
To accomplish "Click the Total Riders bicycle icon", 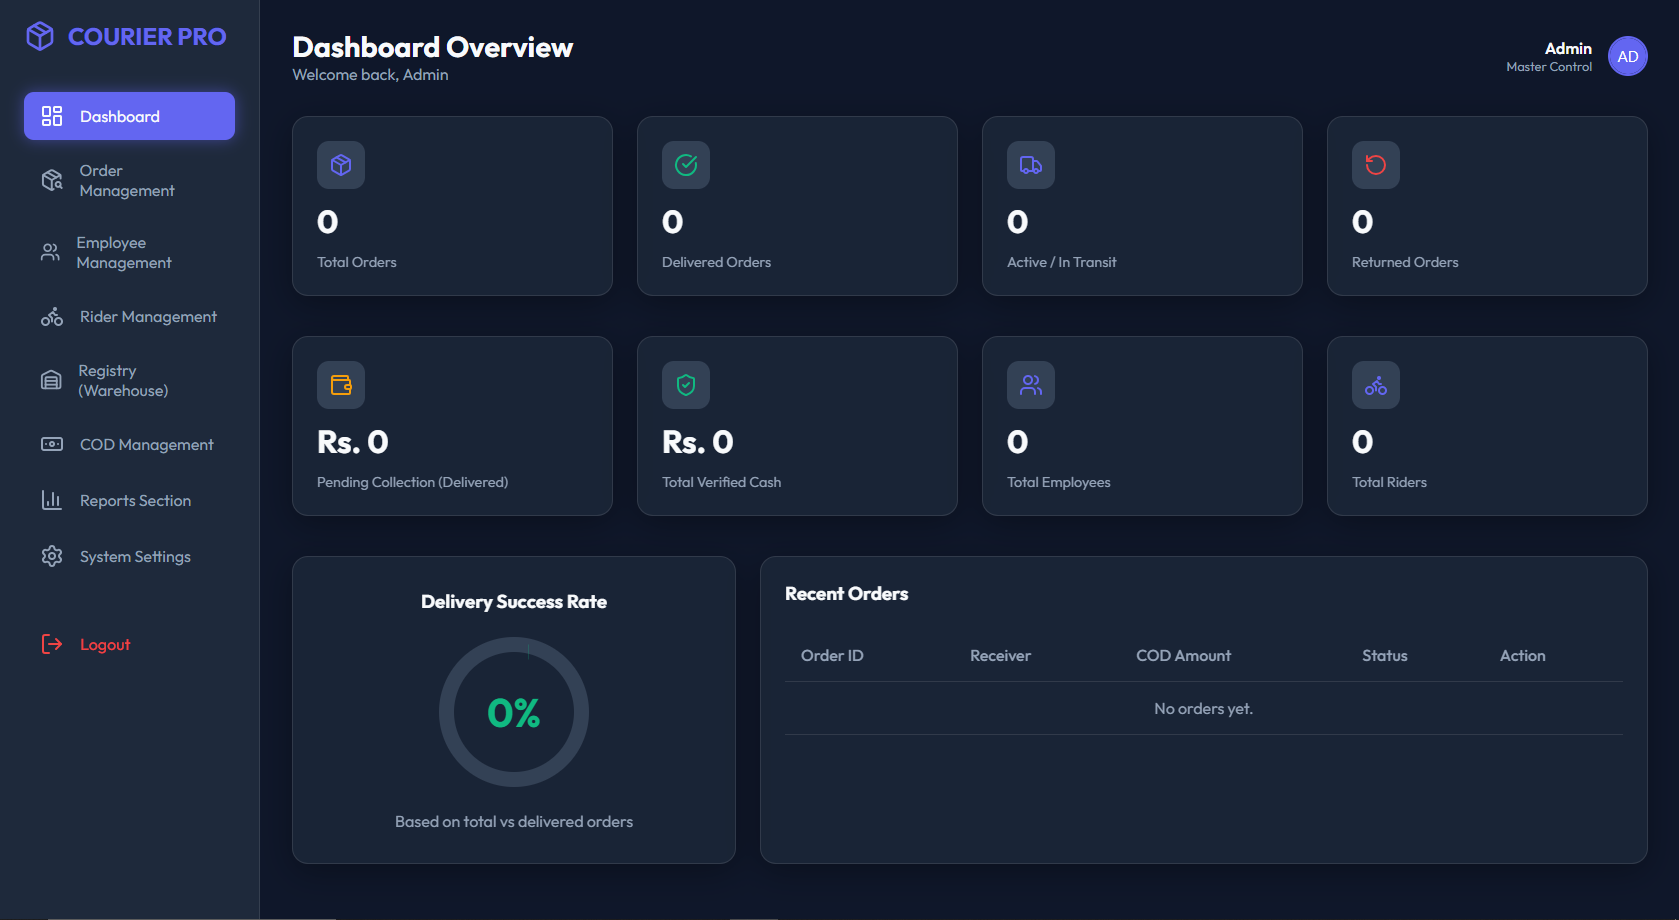I will tap(1376, 385).
